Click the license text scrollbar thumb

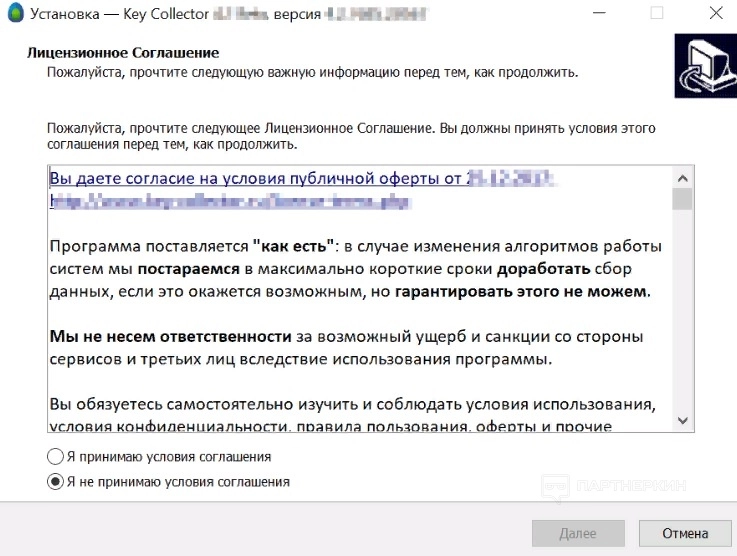682,199
